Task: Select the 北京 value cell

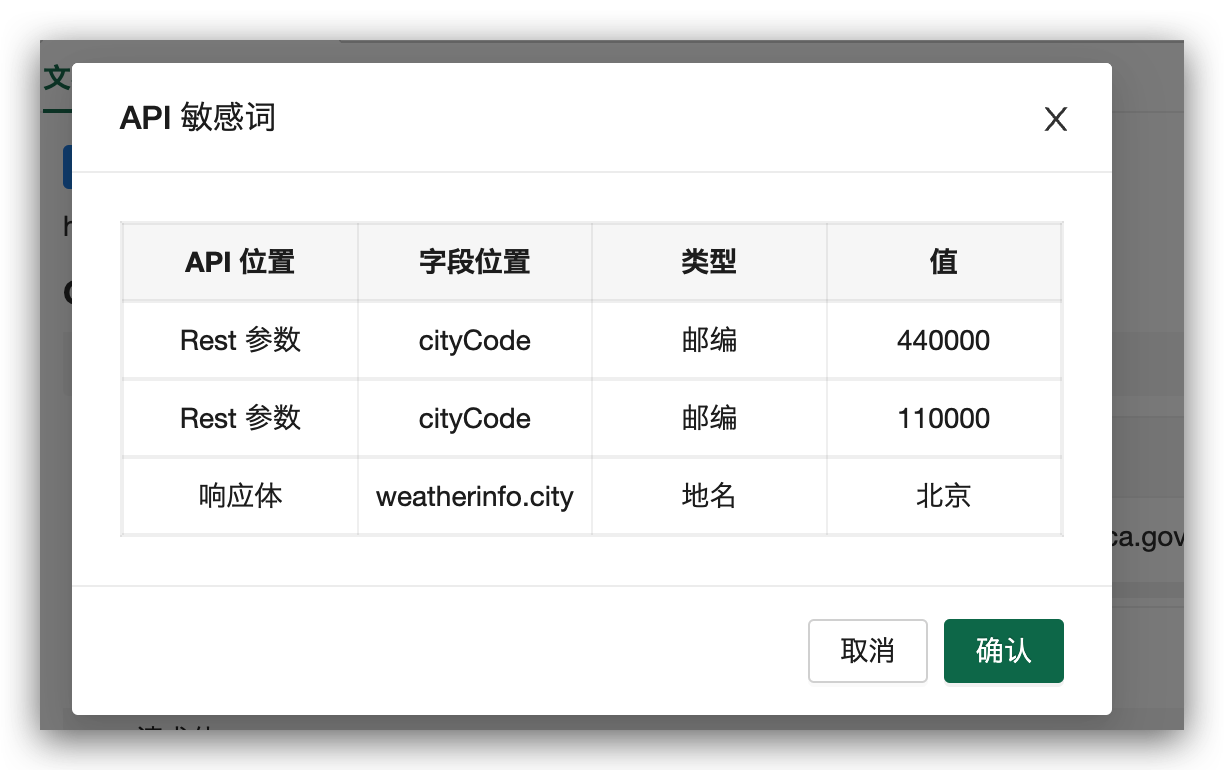Action: 944,496
